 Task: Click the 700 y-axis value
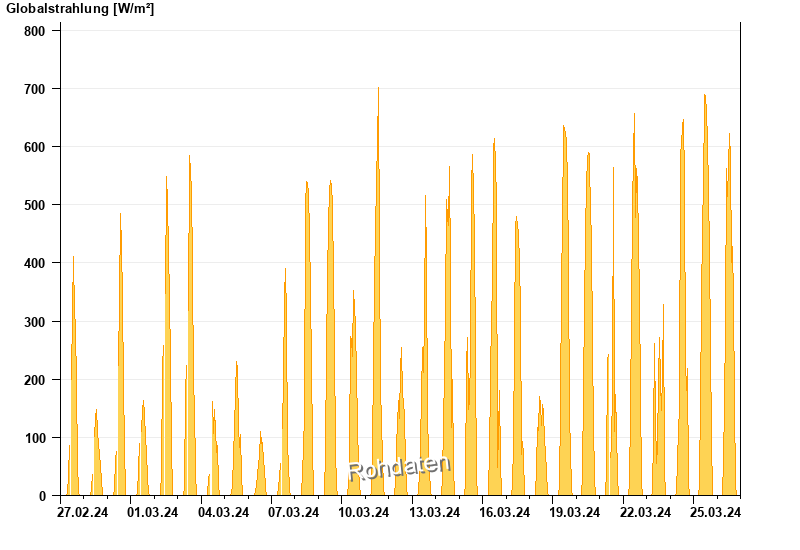click(35, 89)
